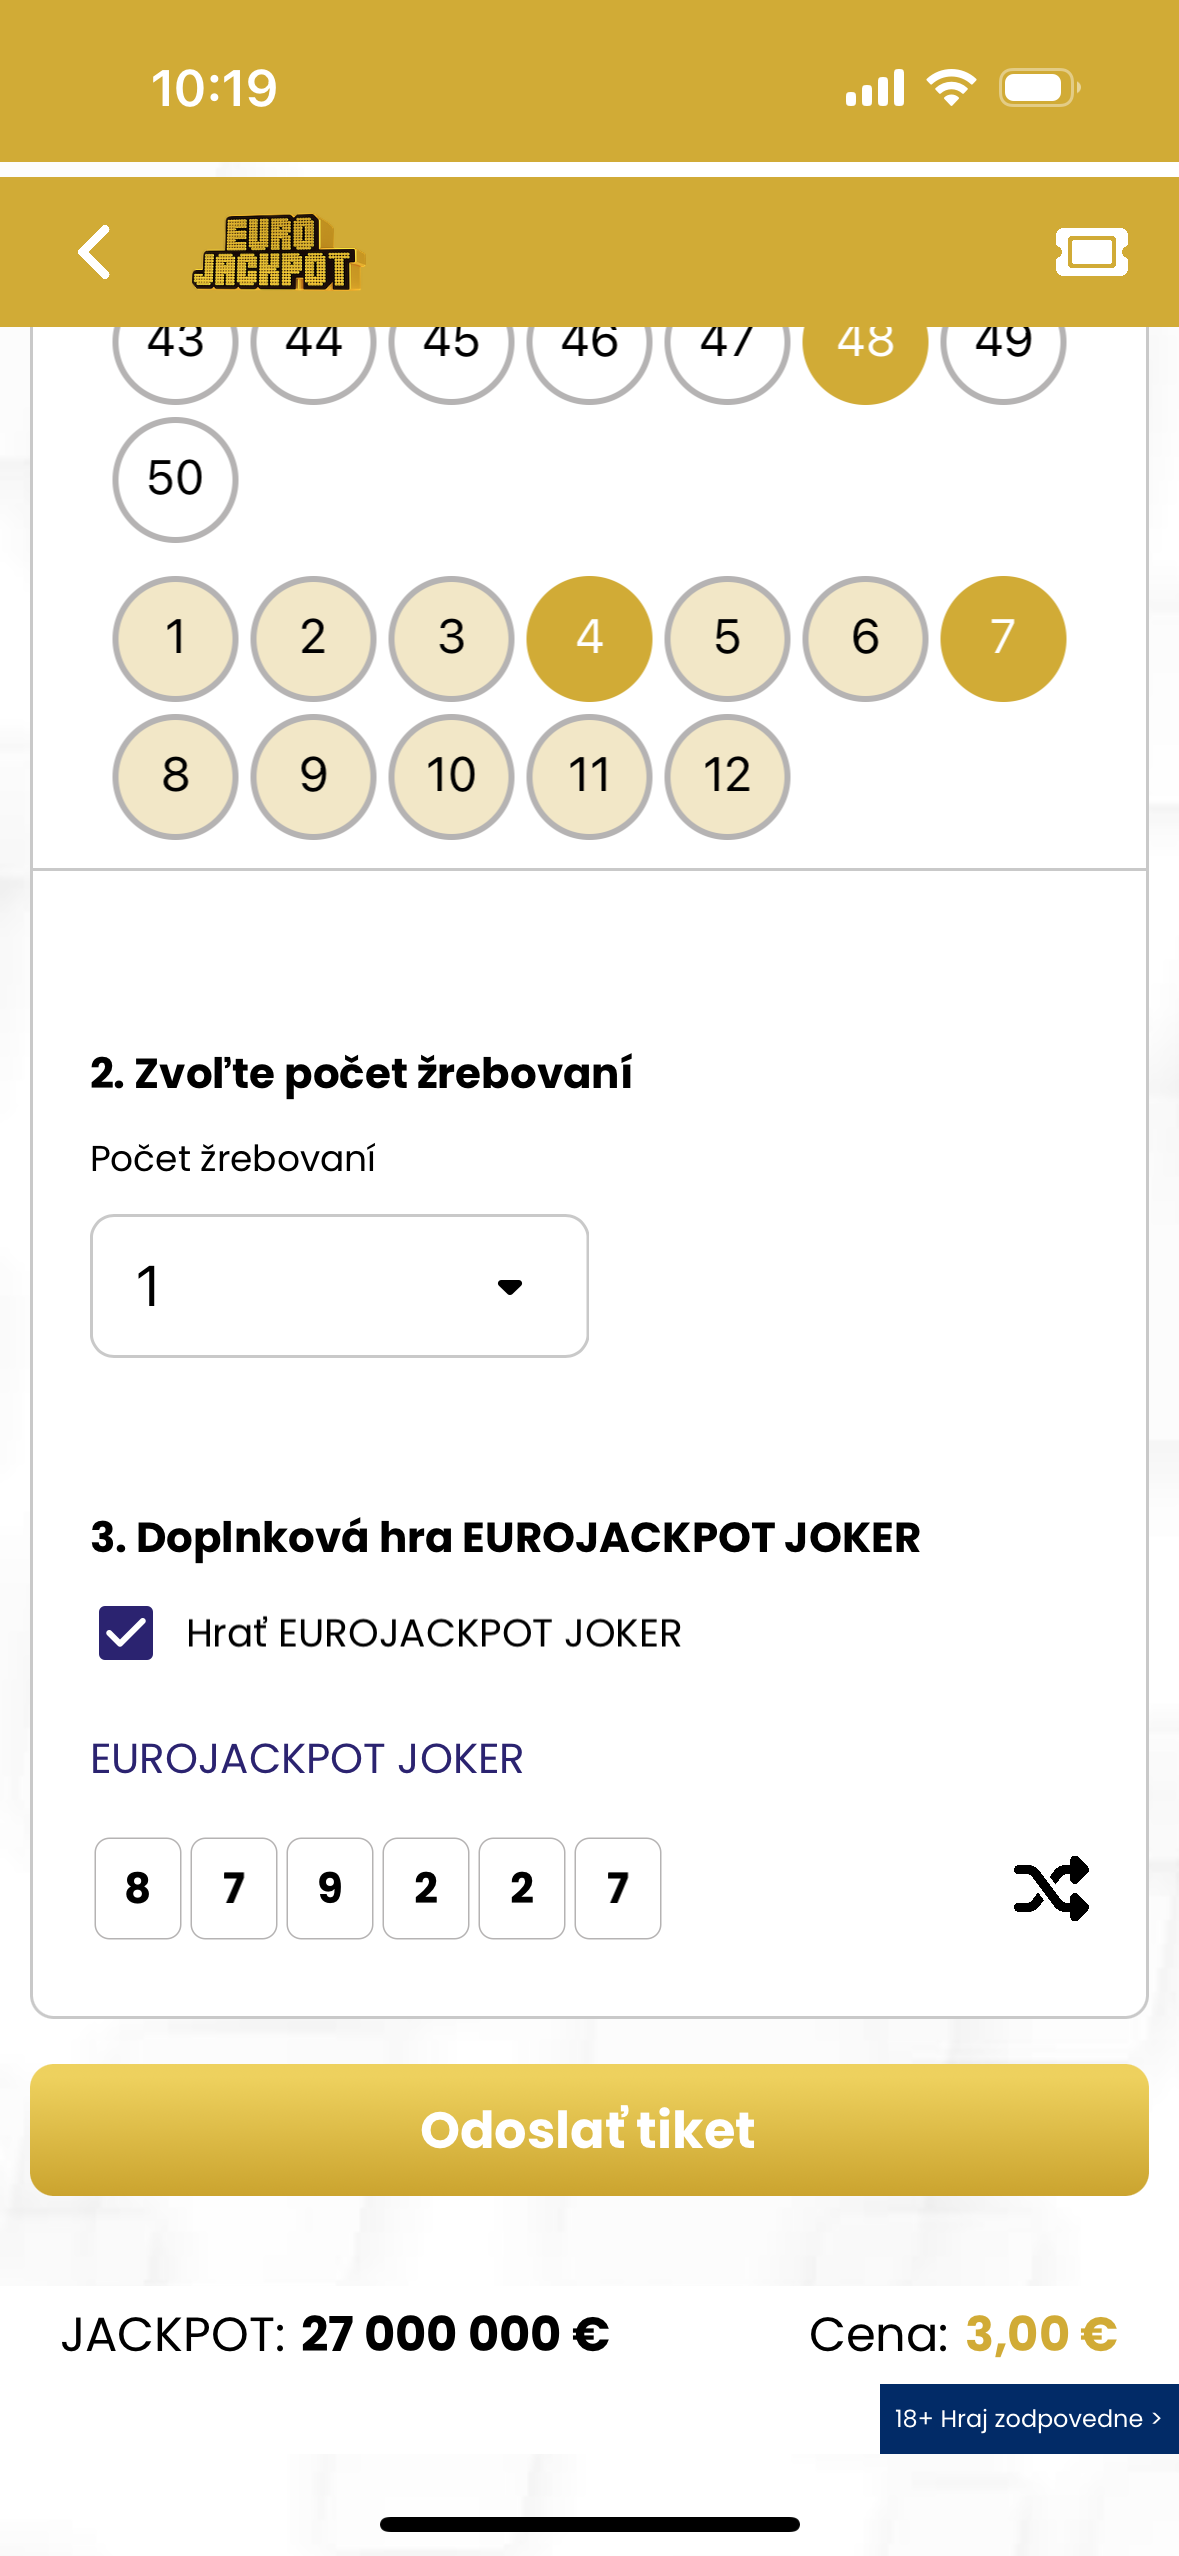Select number 11 in the second field
The width and height of the screenshot is (1179, 2556).
click(588, 775)
